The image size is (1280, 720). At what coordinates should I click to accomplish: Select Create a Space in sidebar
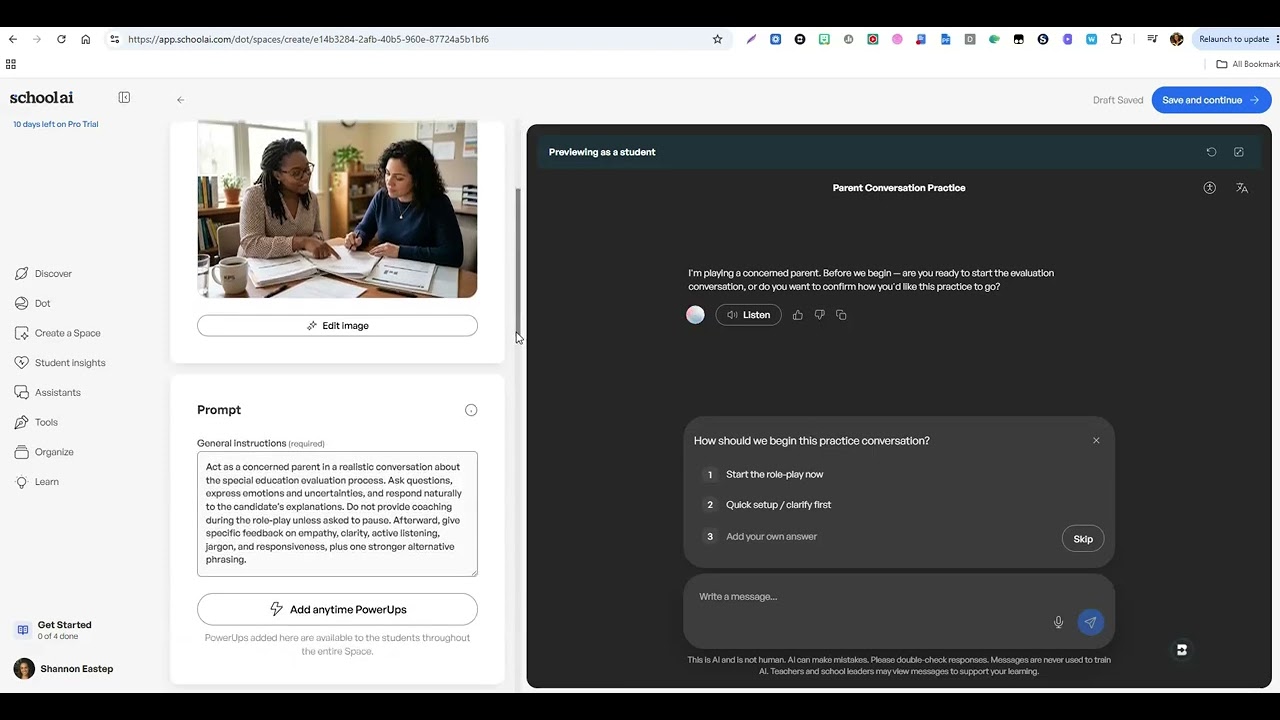tap(67, 333)
